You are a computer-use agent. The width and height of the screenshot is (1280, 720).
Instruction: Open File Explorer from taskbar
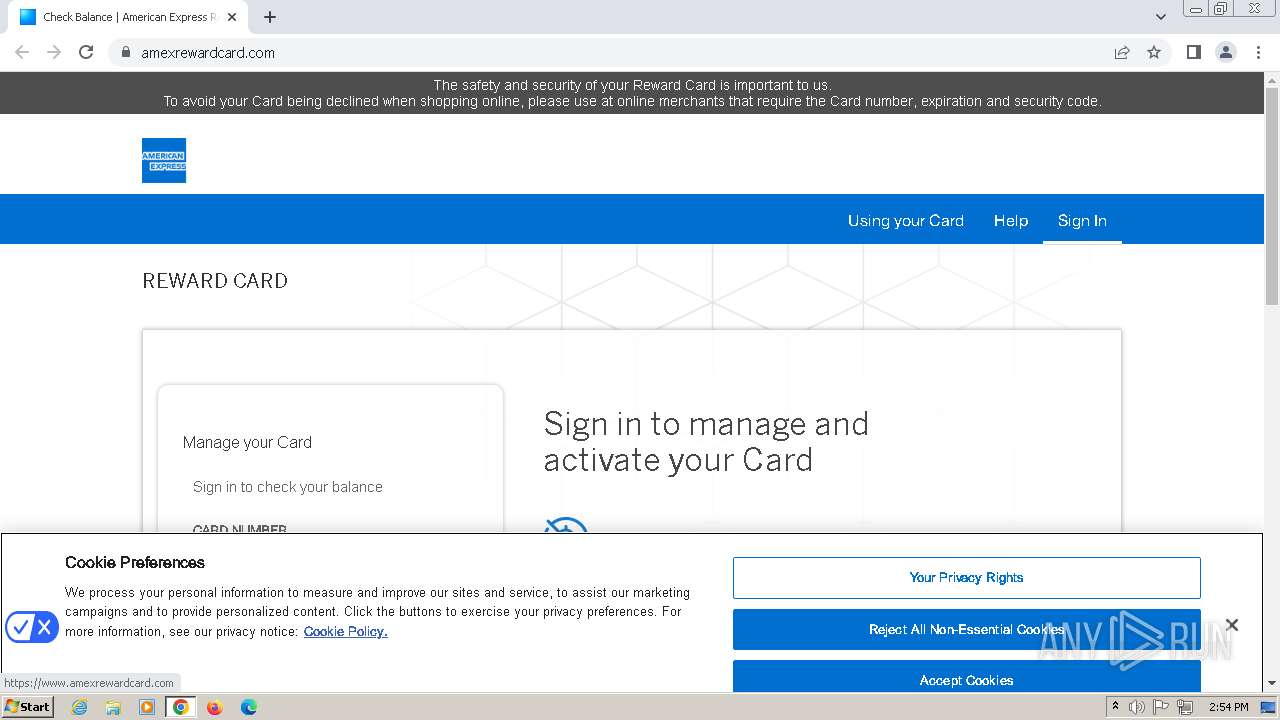[x=113, y=707]
